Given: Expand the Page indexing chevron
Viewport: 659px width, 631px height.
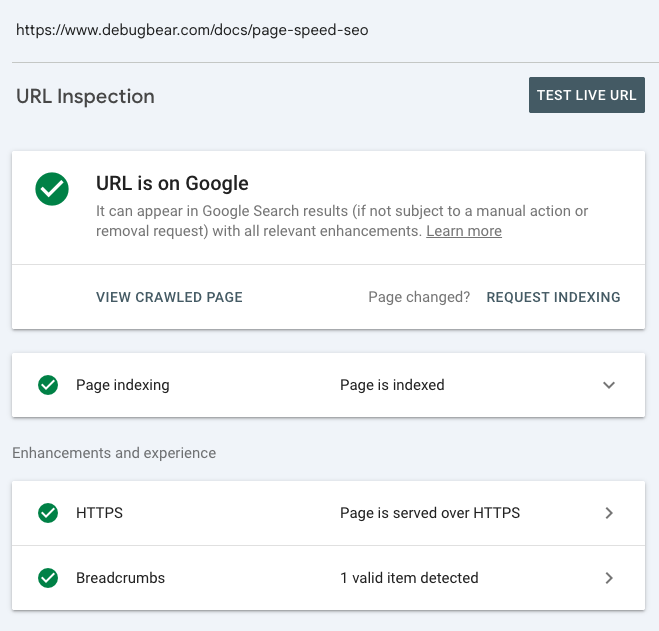Looking at the screenshot, I should (609, 385).
